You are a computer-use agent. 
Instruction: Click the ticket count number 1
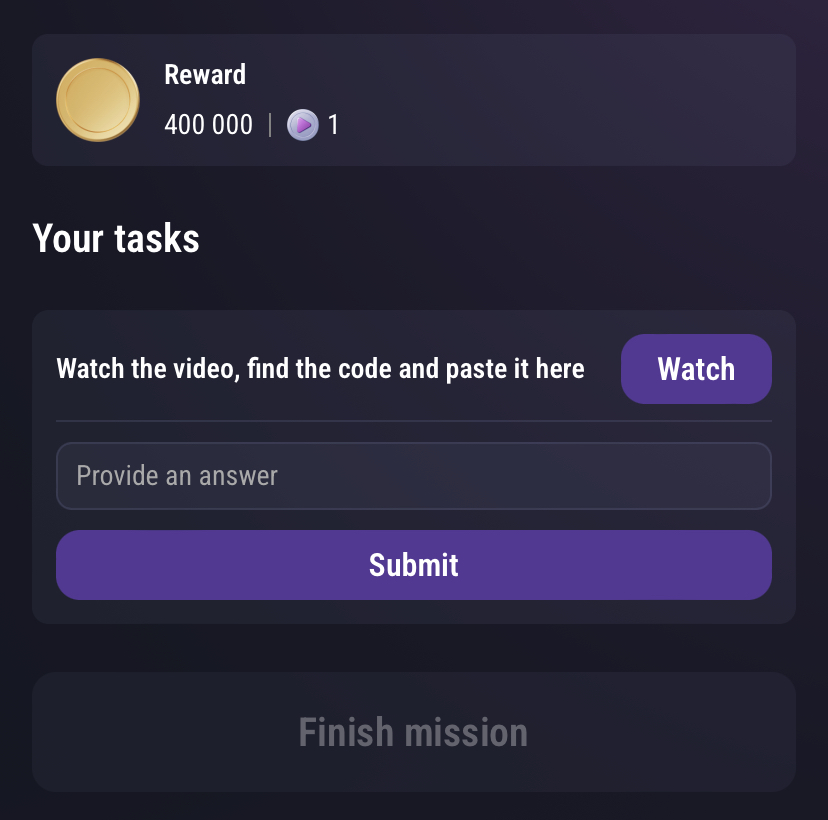pyautogui.click(x=333, y=125)
